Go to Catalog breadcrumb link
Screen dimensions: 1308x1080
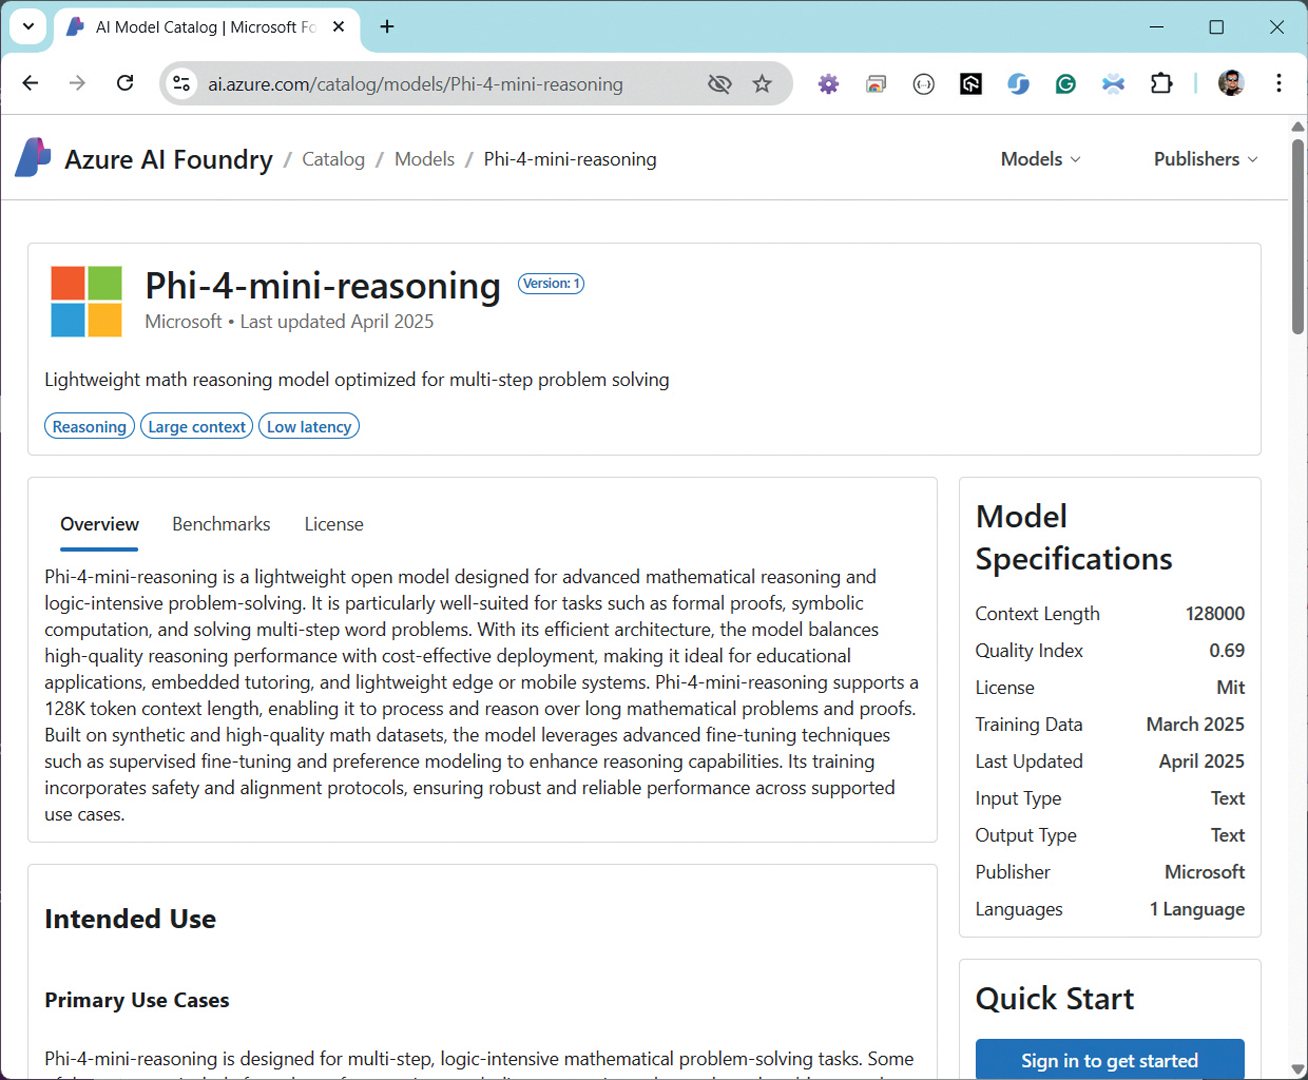click(x=333, y=159)
